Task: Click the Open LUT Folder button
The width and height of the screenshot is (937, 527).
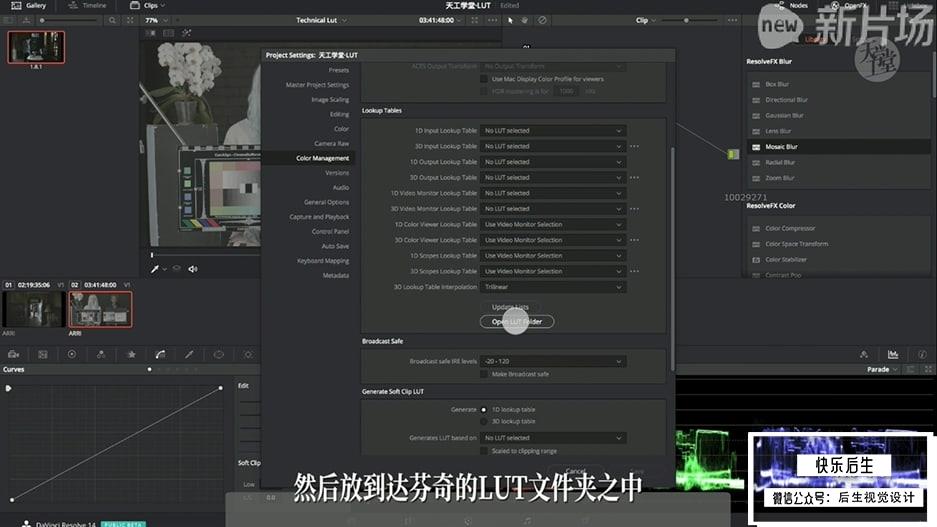Action: pos(517,322)
